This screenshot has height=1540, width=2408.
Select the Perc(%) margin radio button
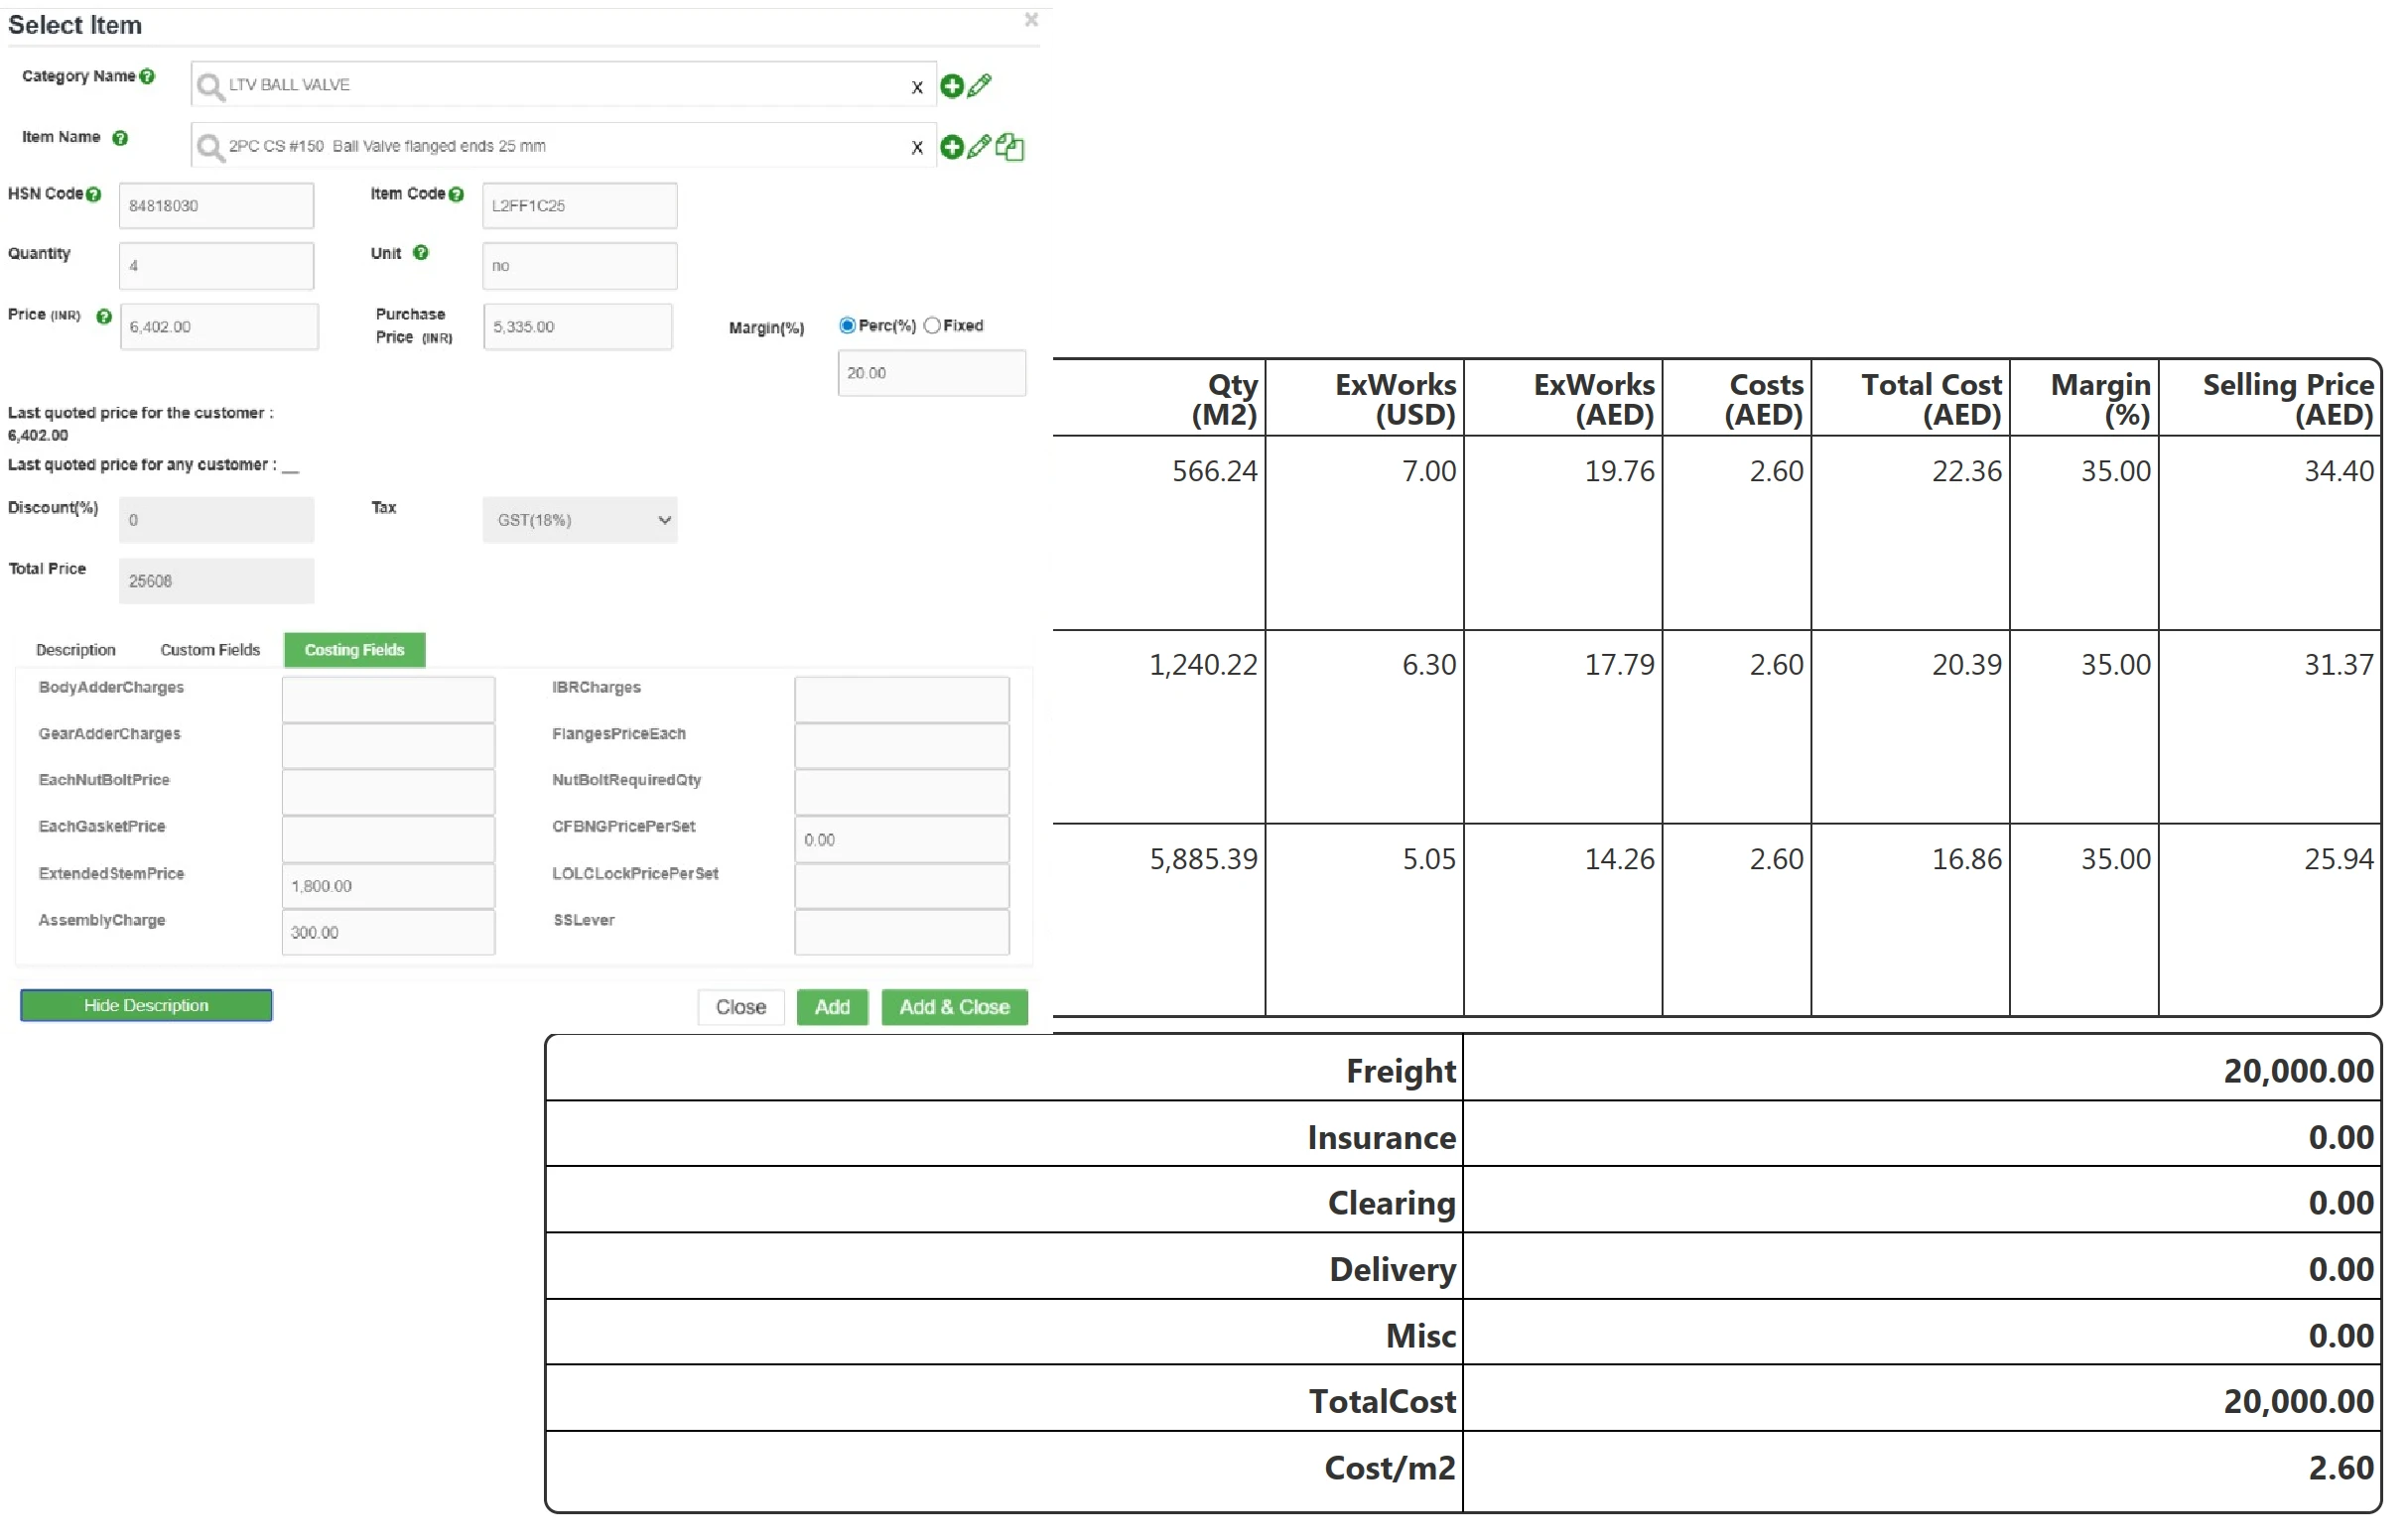coord(848,325)
